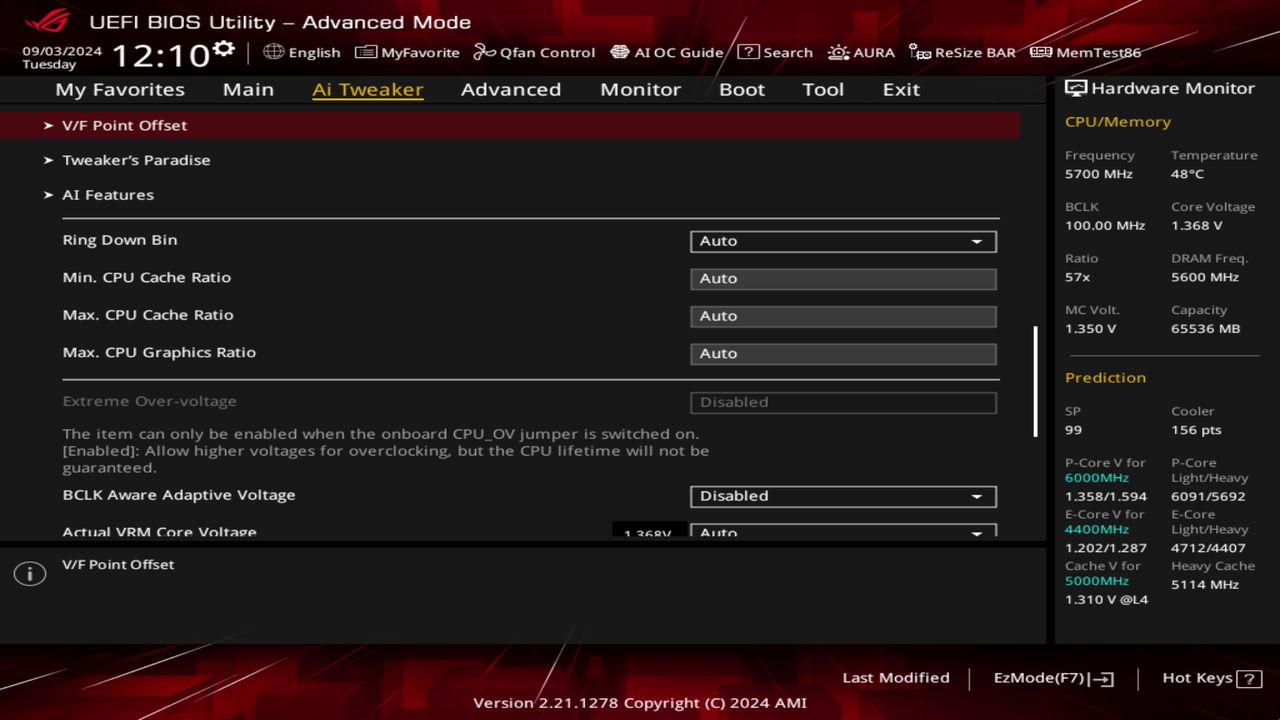The width and height of the screenshot is (1280, 720).
Task: Click Hot Keys question mark icon
Action: coord(1249,679)
